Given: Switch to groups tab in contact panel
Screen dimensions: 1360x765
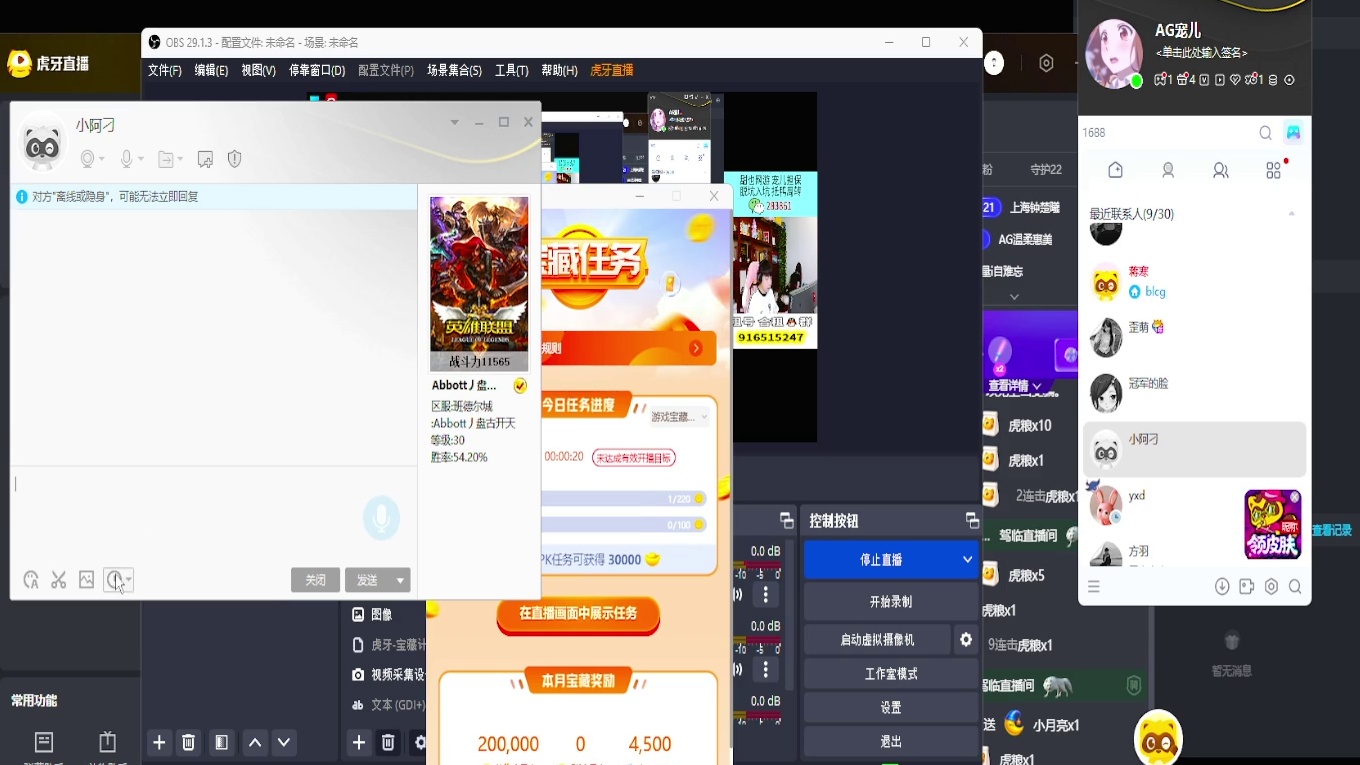Looking at the screenshot, I should [x=1221, y=171].
